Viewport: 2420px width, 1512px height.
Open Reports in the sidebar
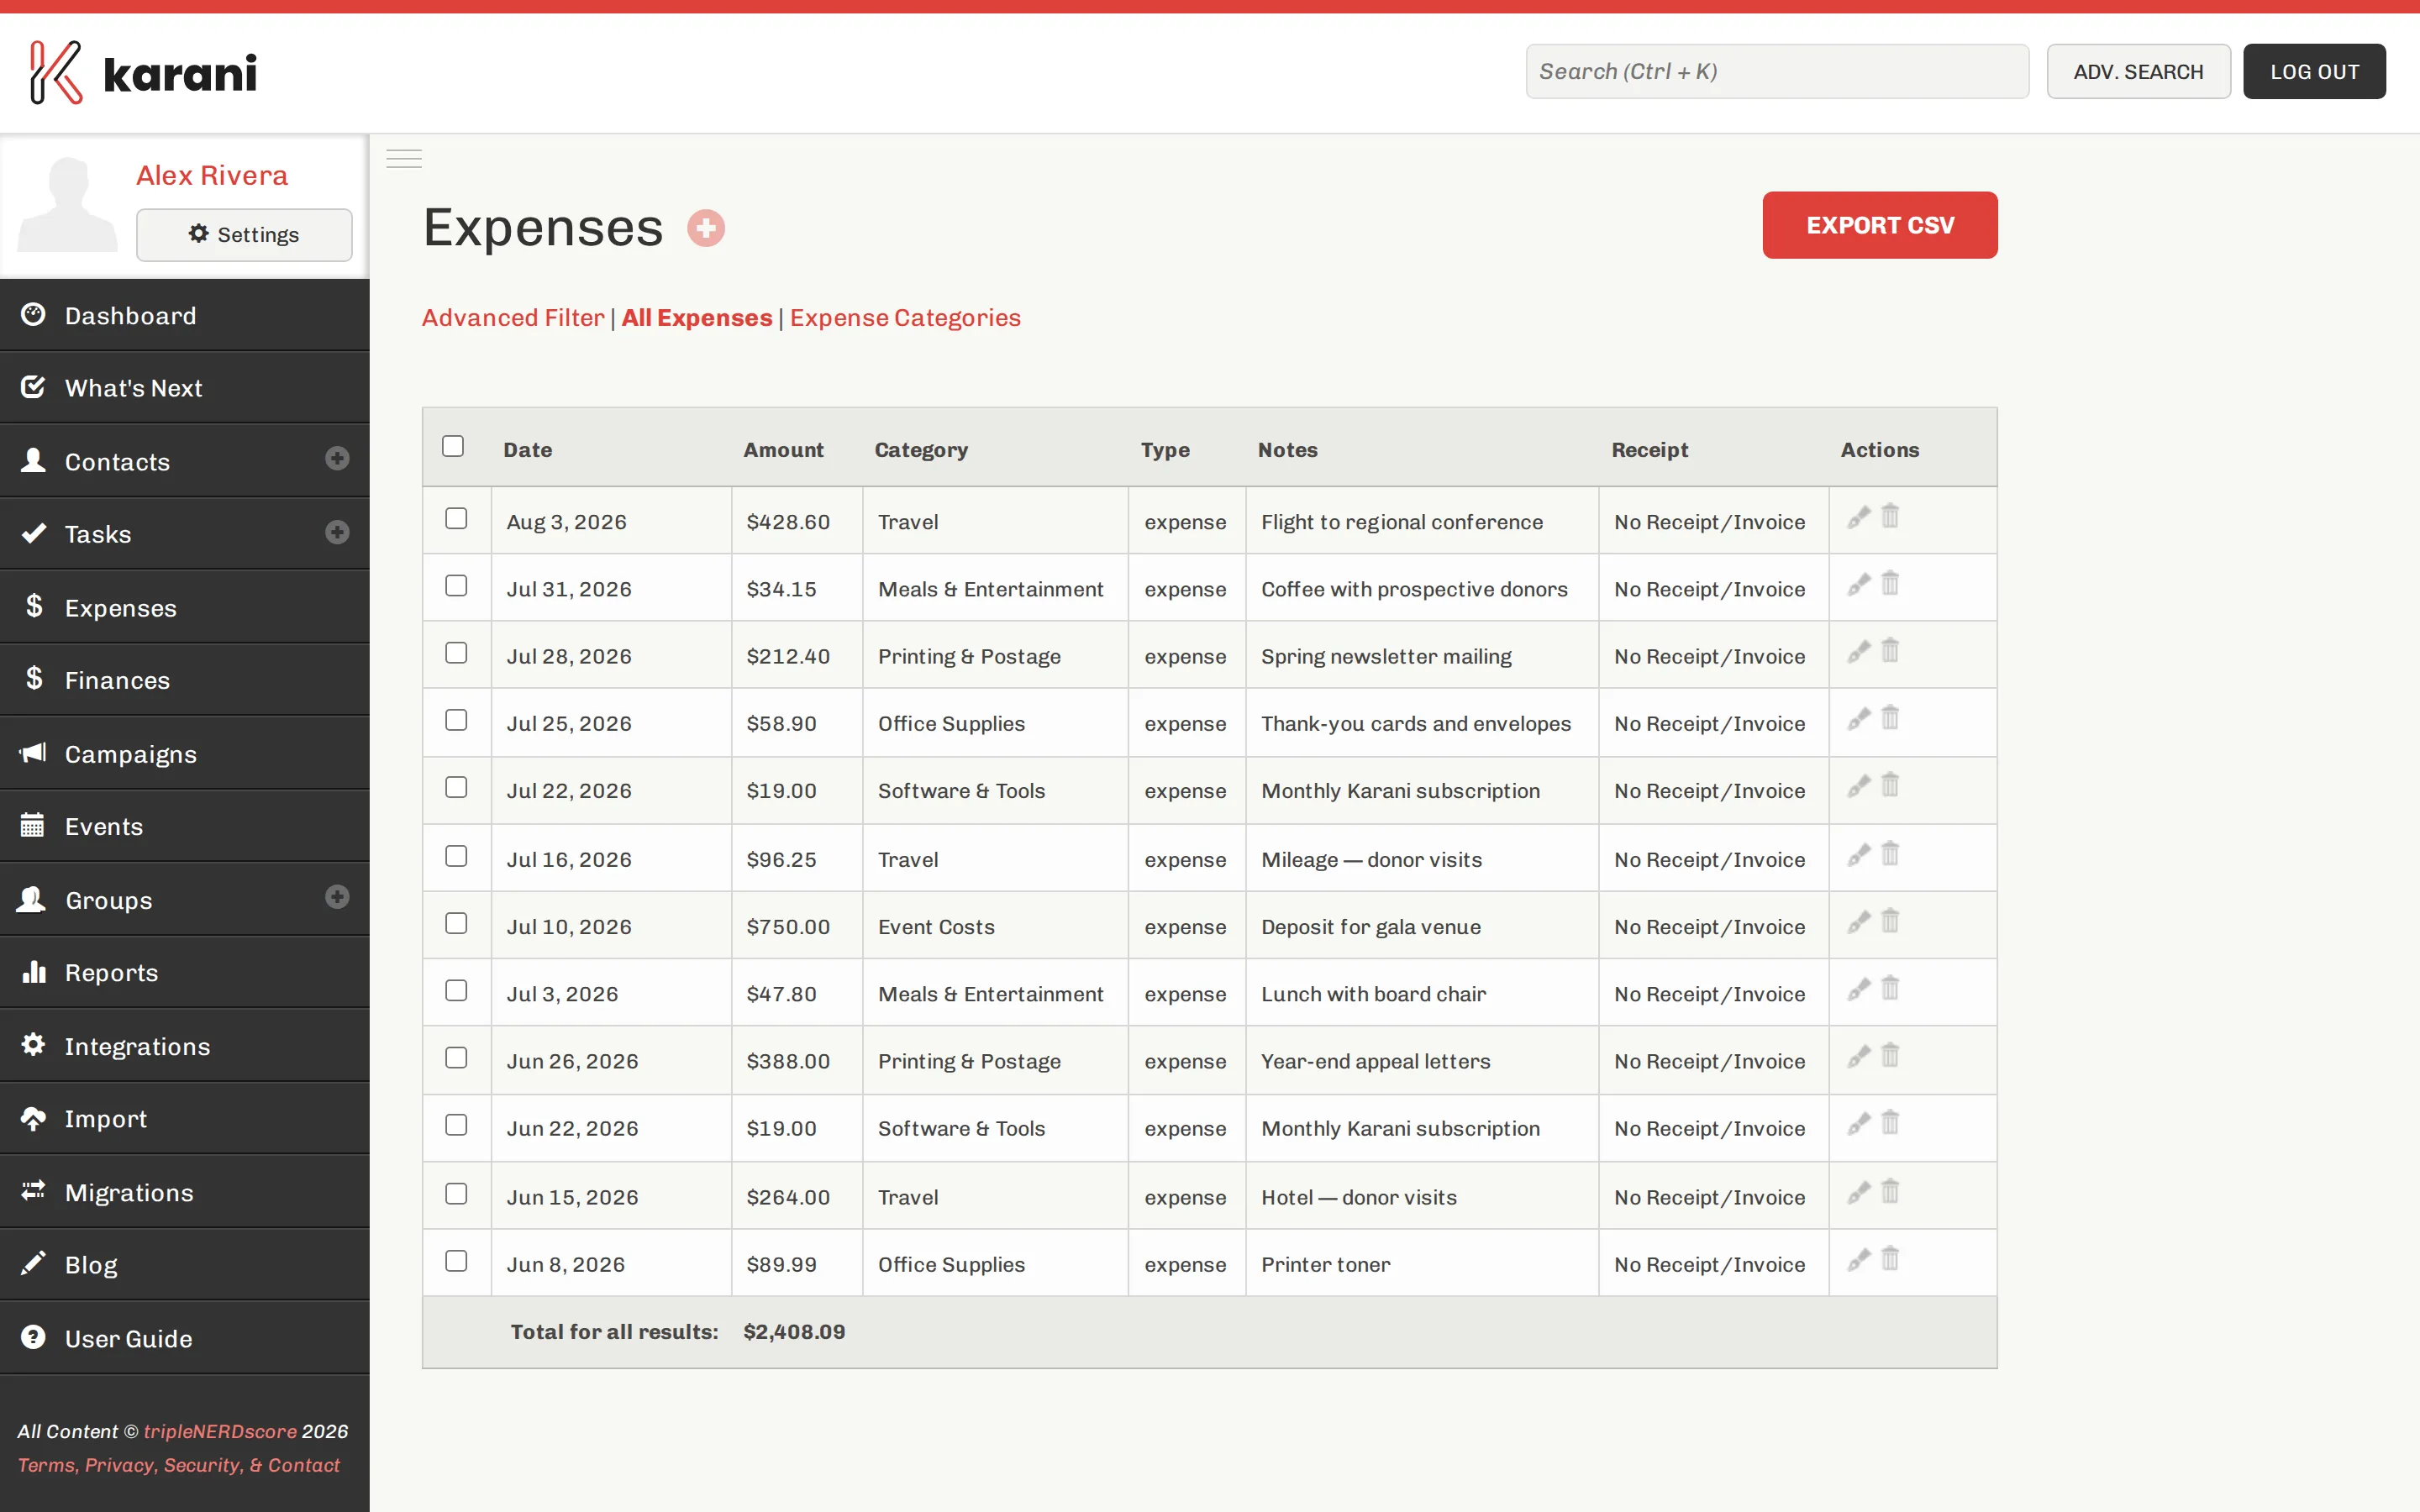click(185, 973)
